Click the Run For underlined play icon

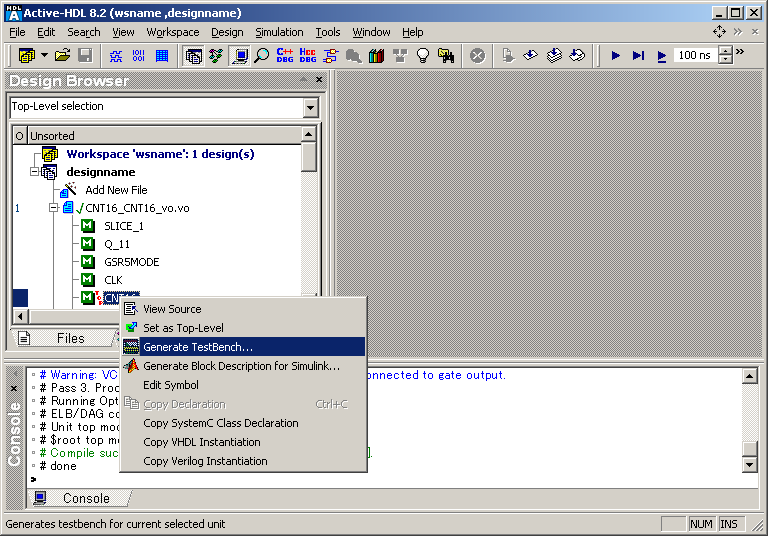tap(662, 56)
